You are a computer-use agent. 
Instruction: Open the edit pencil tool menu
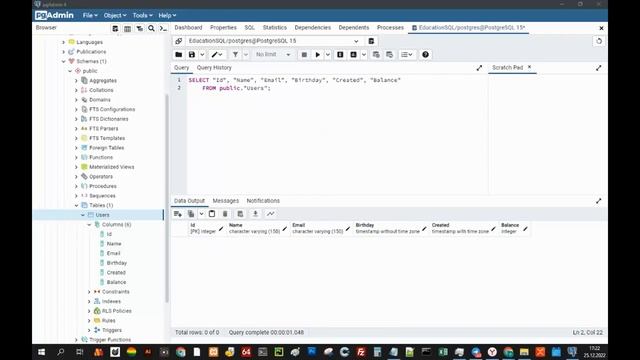click(217, 55)
